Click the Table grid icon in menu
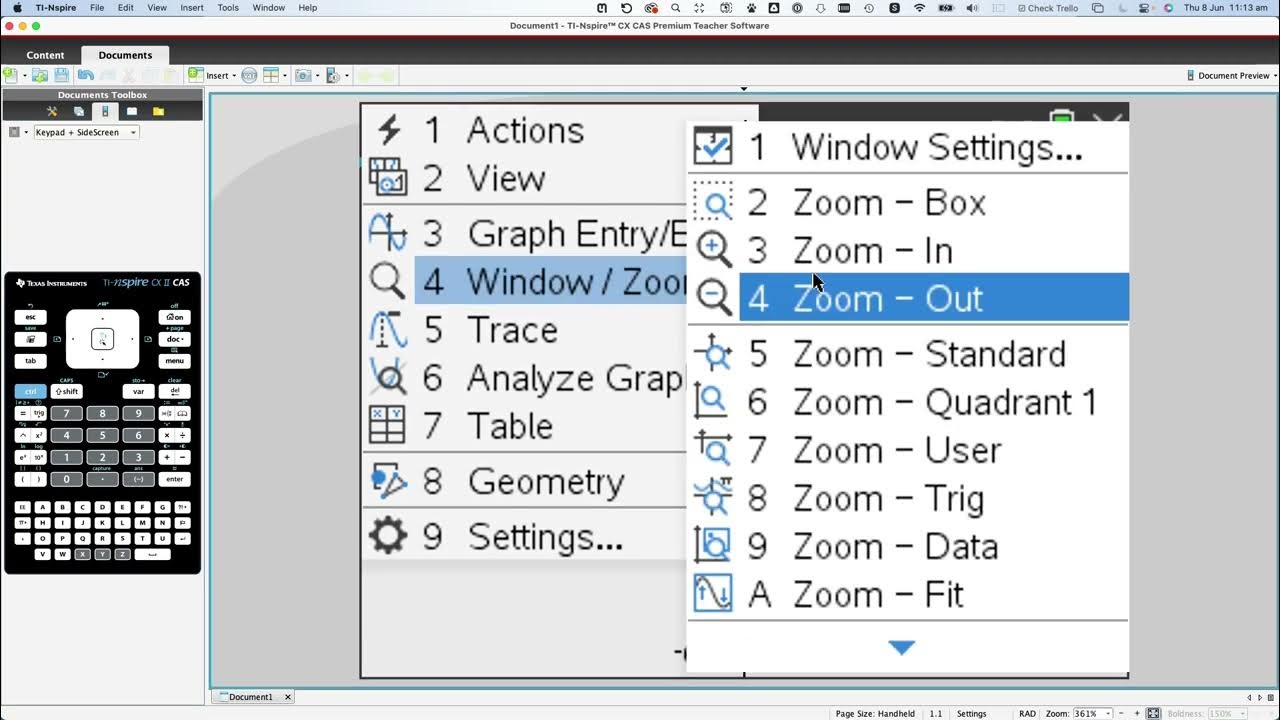The image size is (1280, 720). point(387,425)
